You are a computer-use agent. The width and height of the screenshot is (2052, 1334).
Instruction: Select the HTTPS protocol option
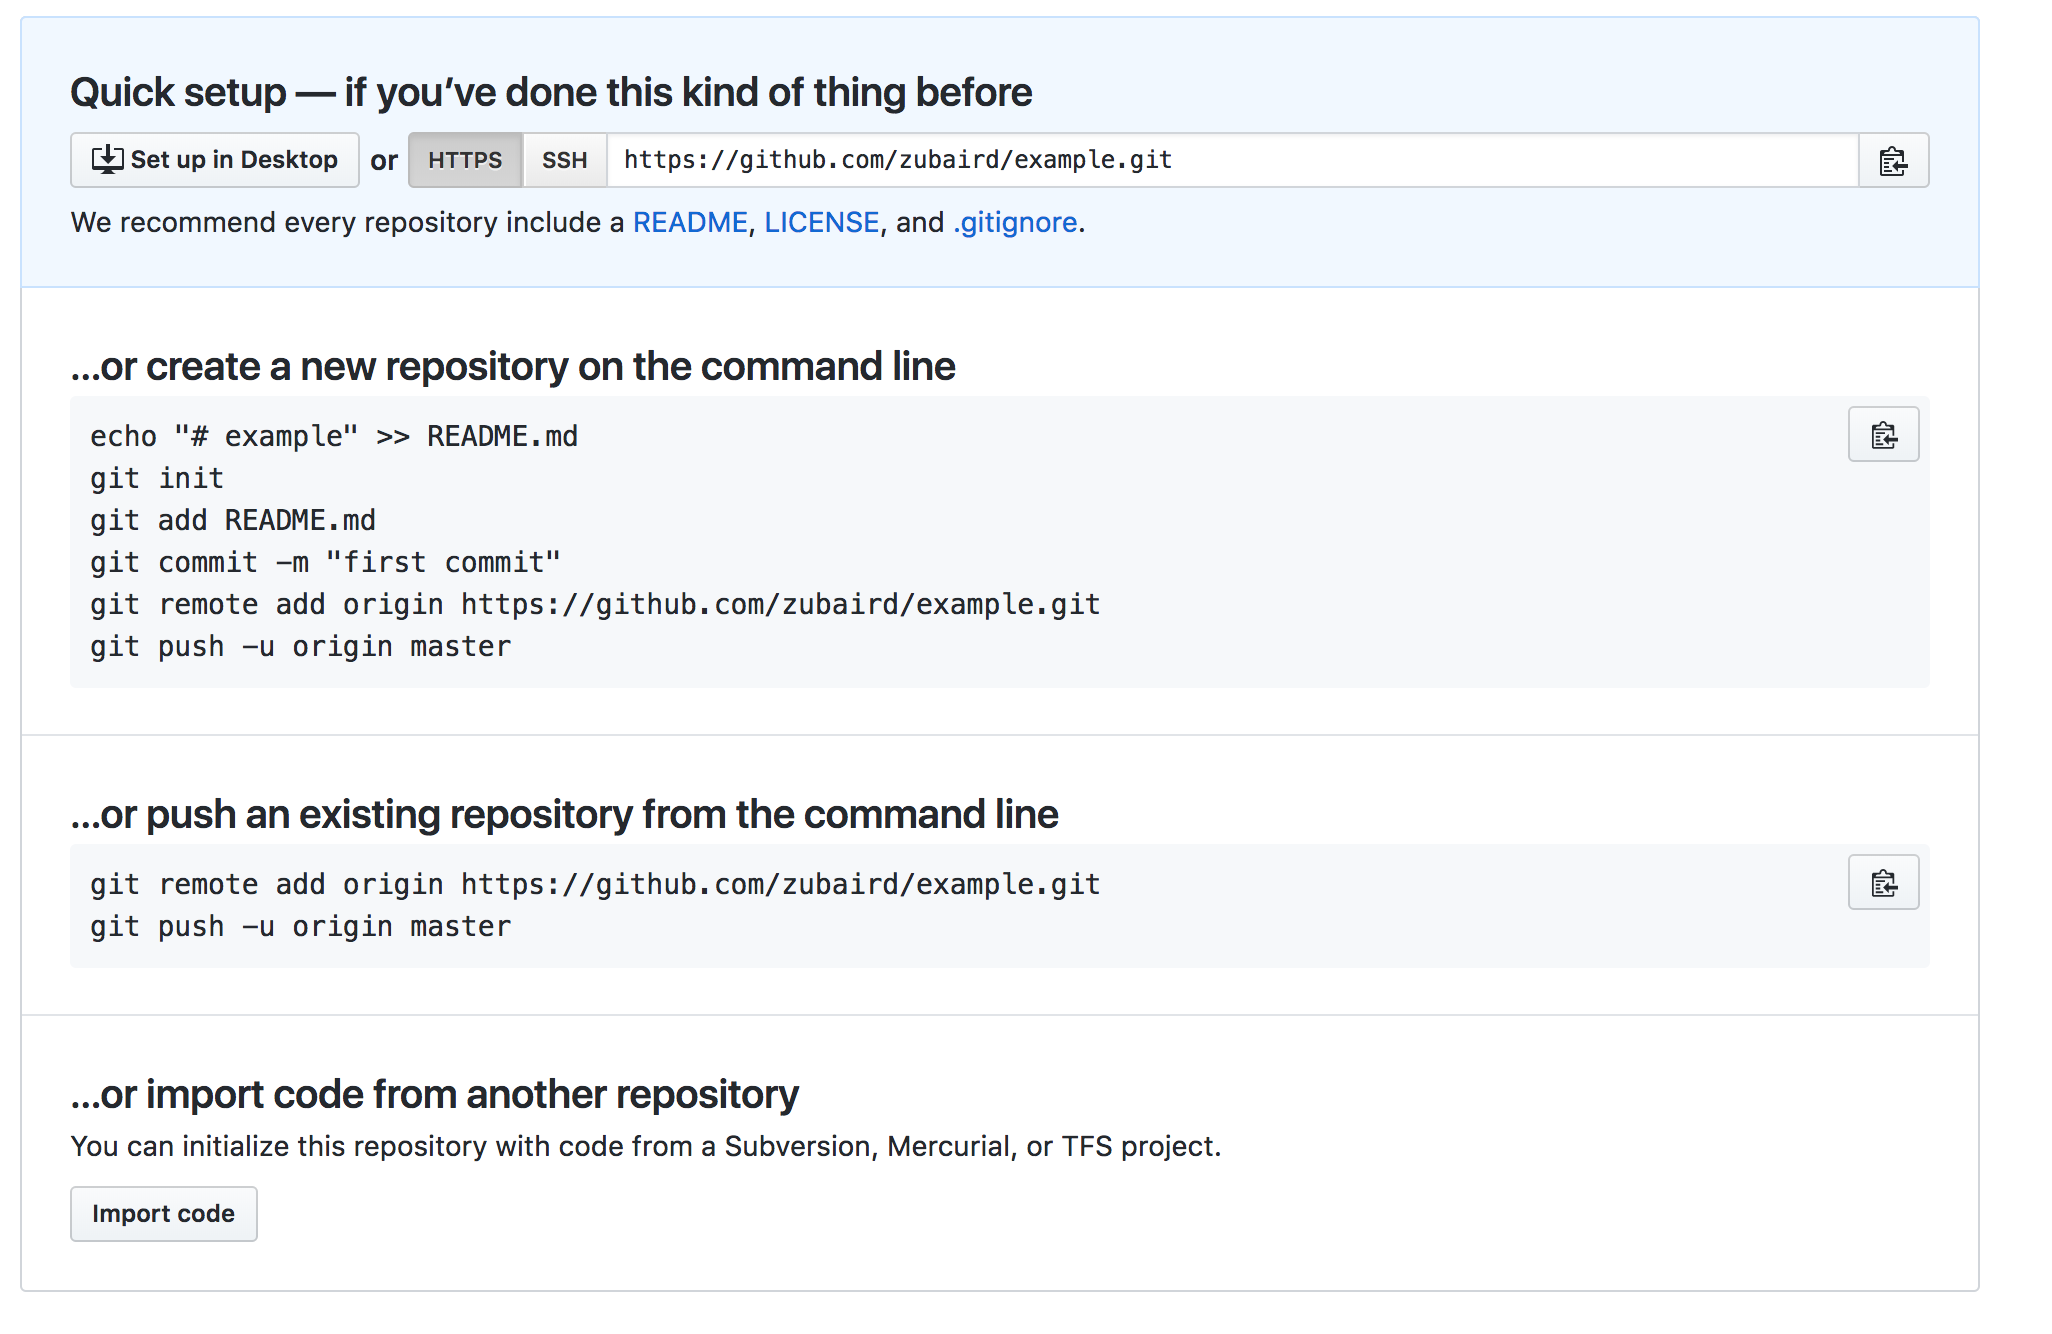(465, 161)
